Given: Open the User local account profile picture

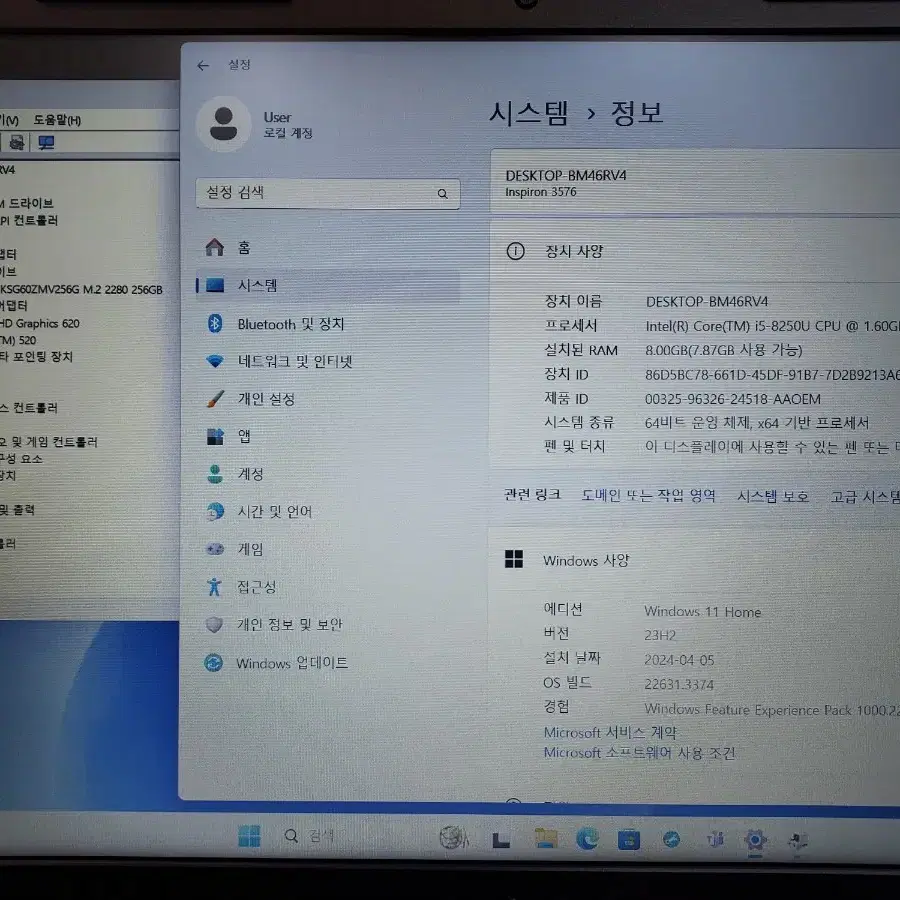Looking at the screenshot, I should point(223,124).
